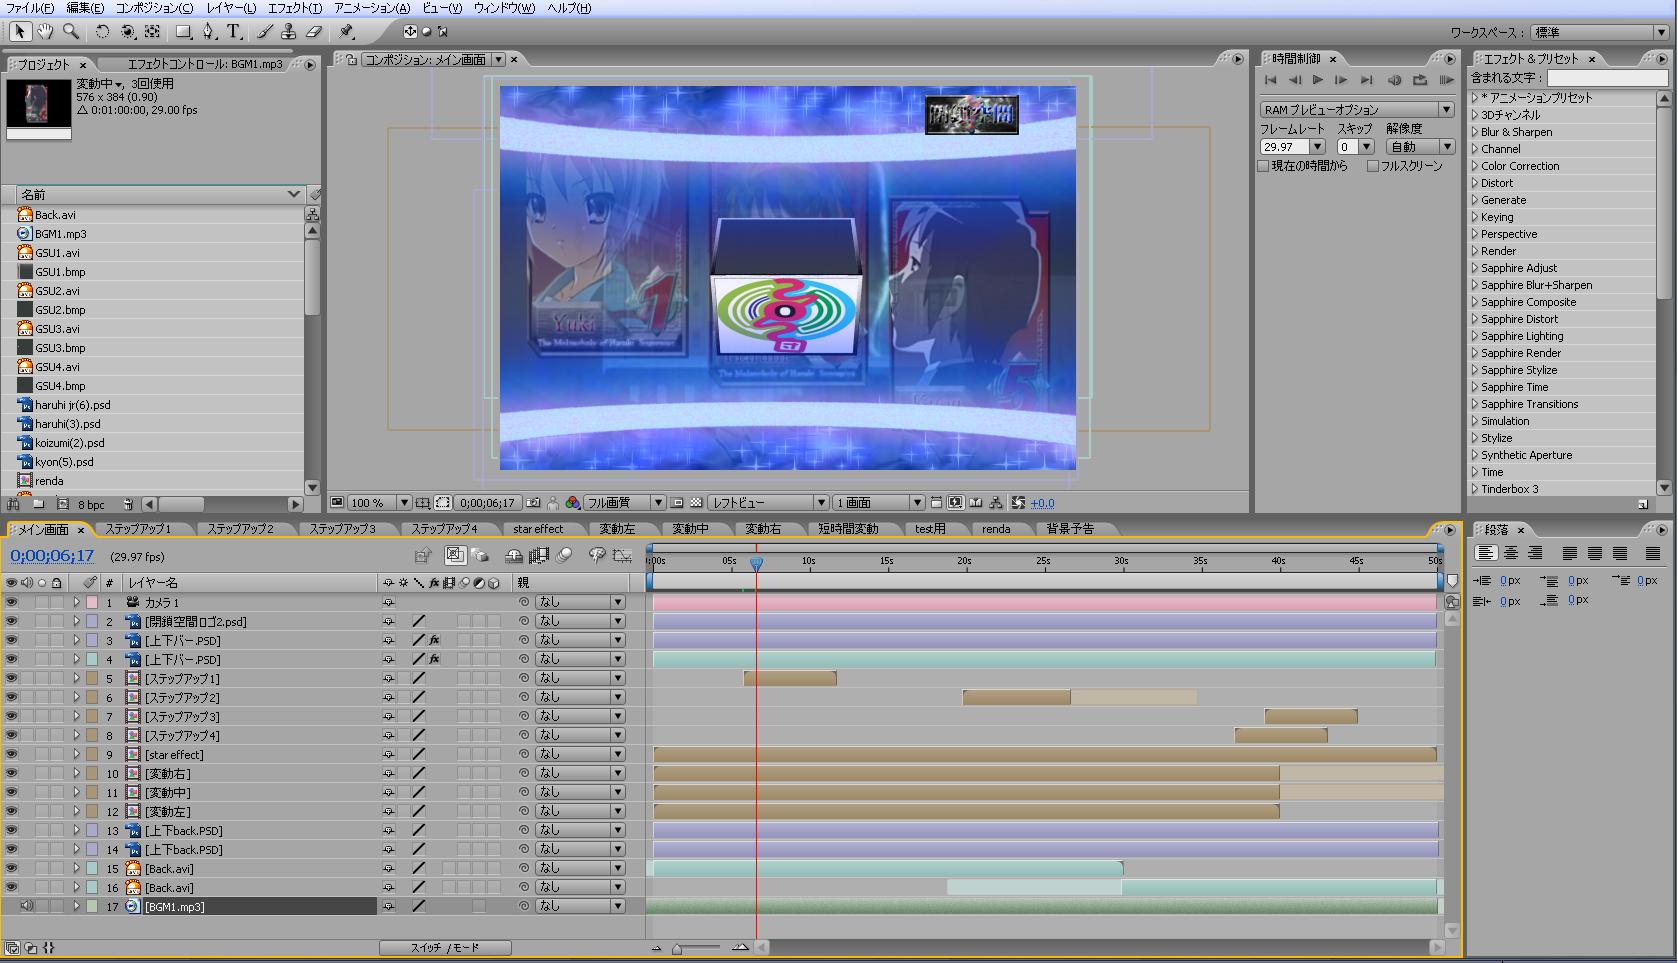Screen dimensions: 1678x963
Task: Click the blue current time indicator marker
Action: tap(757, 564)
